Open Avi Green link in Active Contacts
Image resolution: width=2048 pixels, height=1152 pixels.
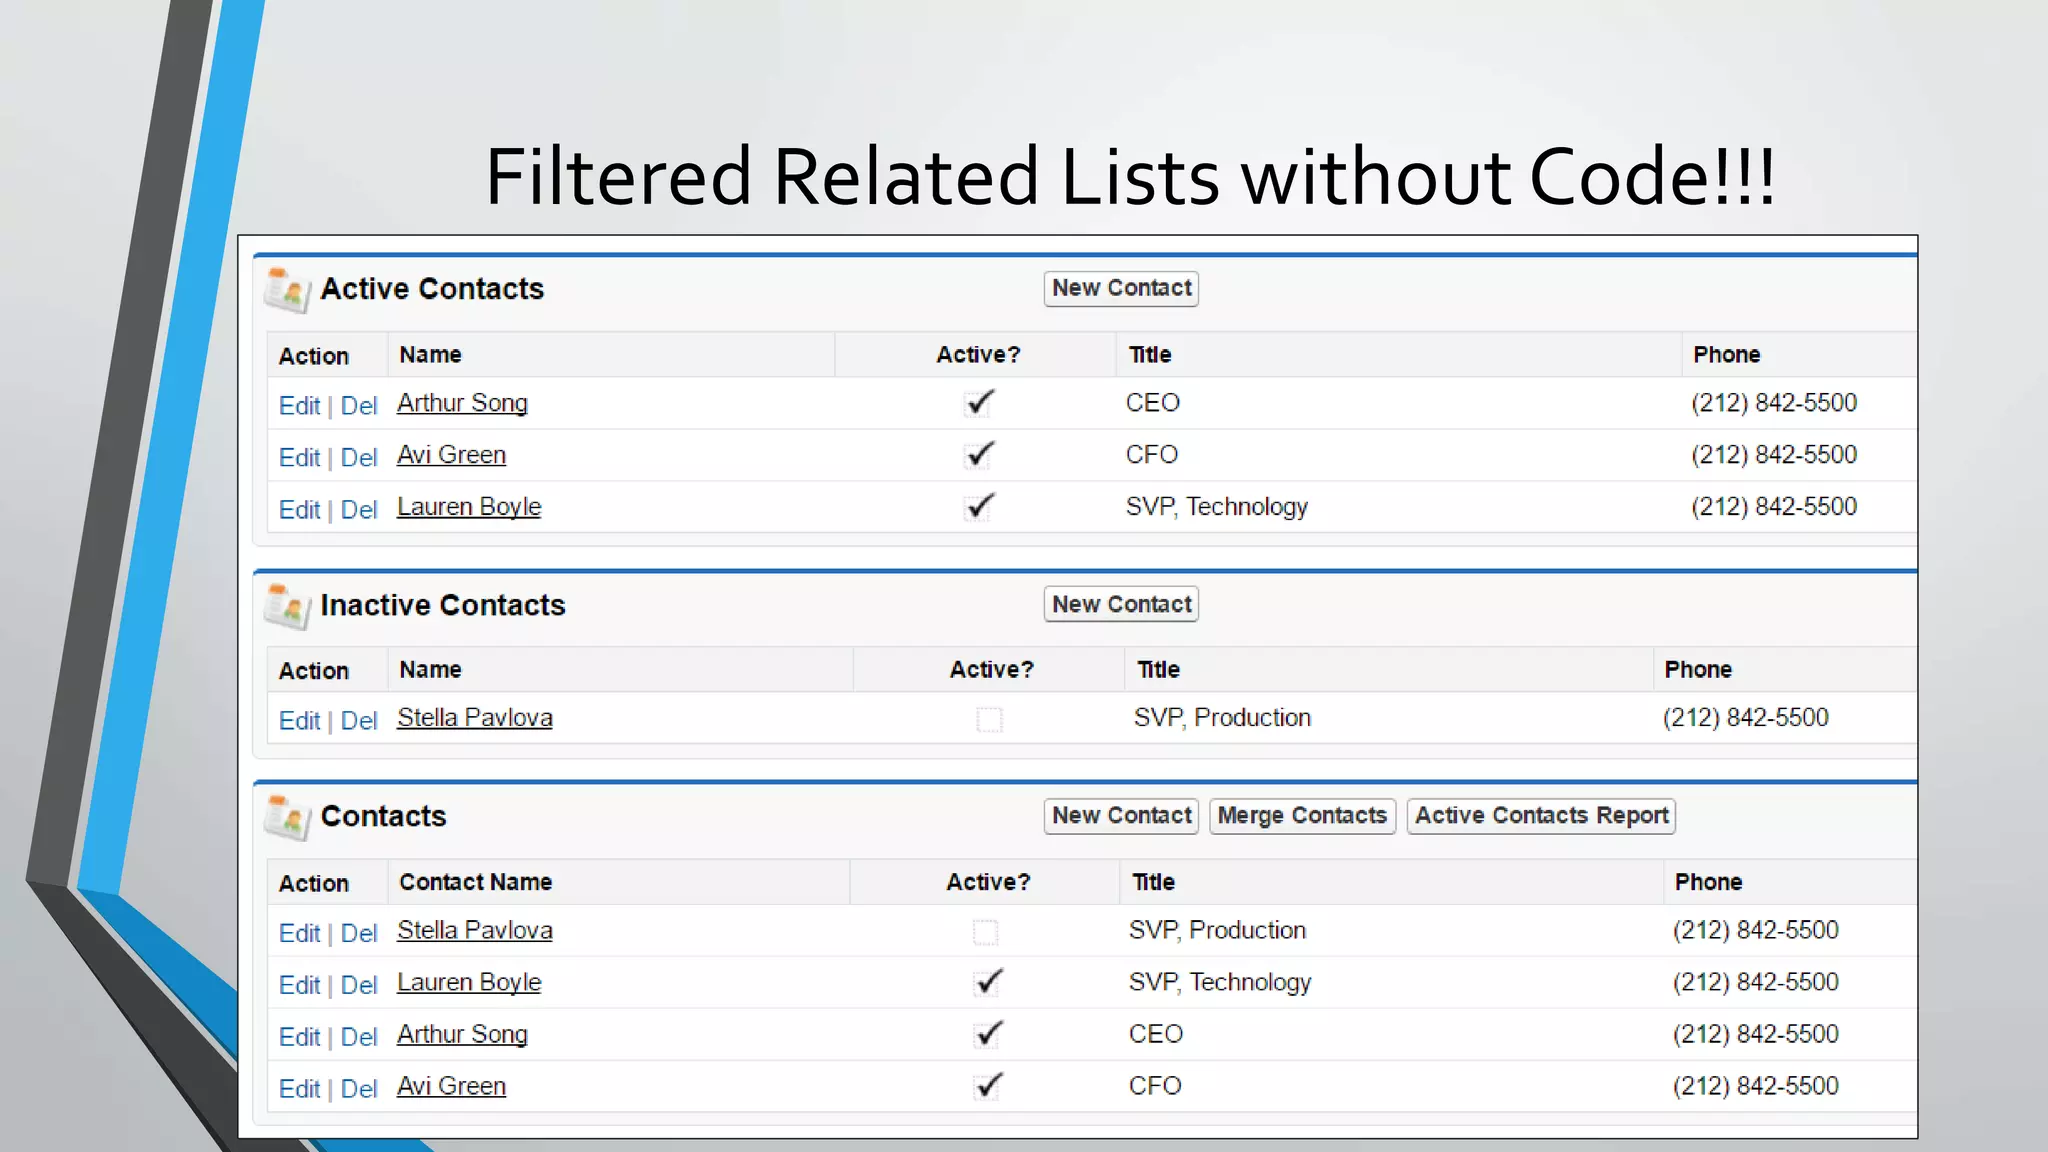pos(451,455)
